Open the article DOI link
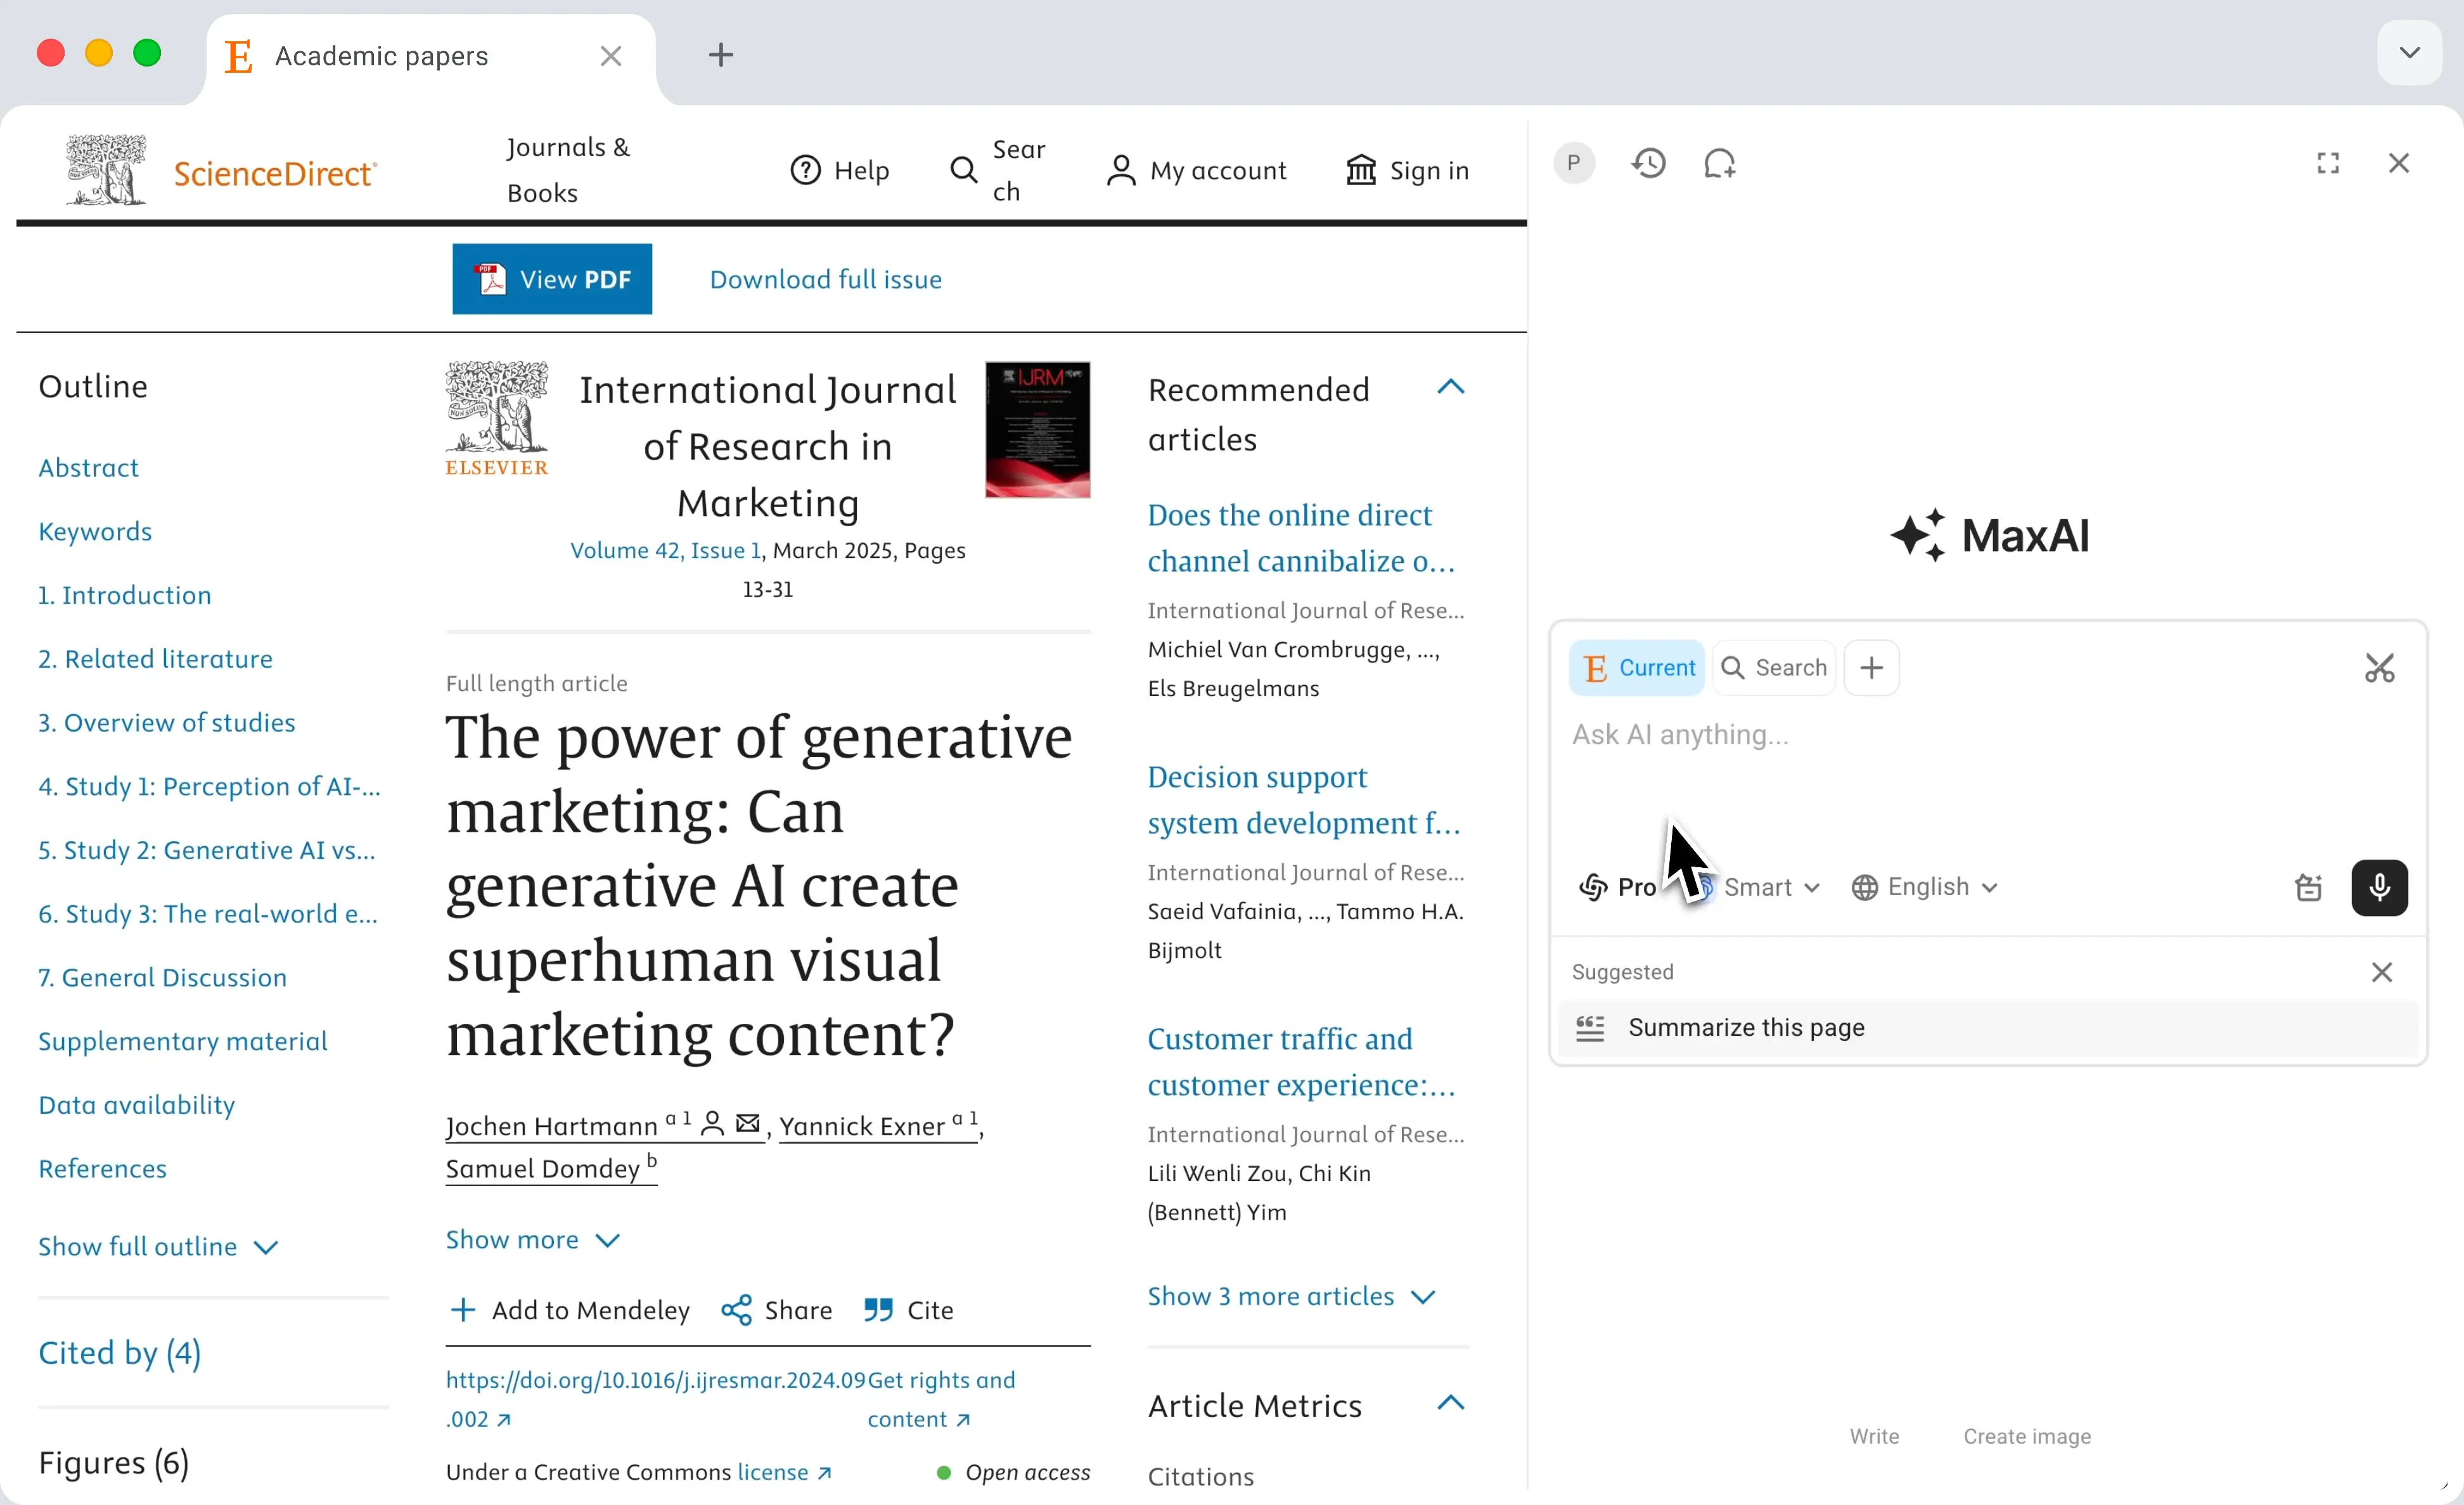The image size is (2464, 1505). 655,1399
